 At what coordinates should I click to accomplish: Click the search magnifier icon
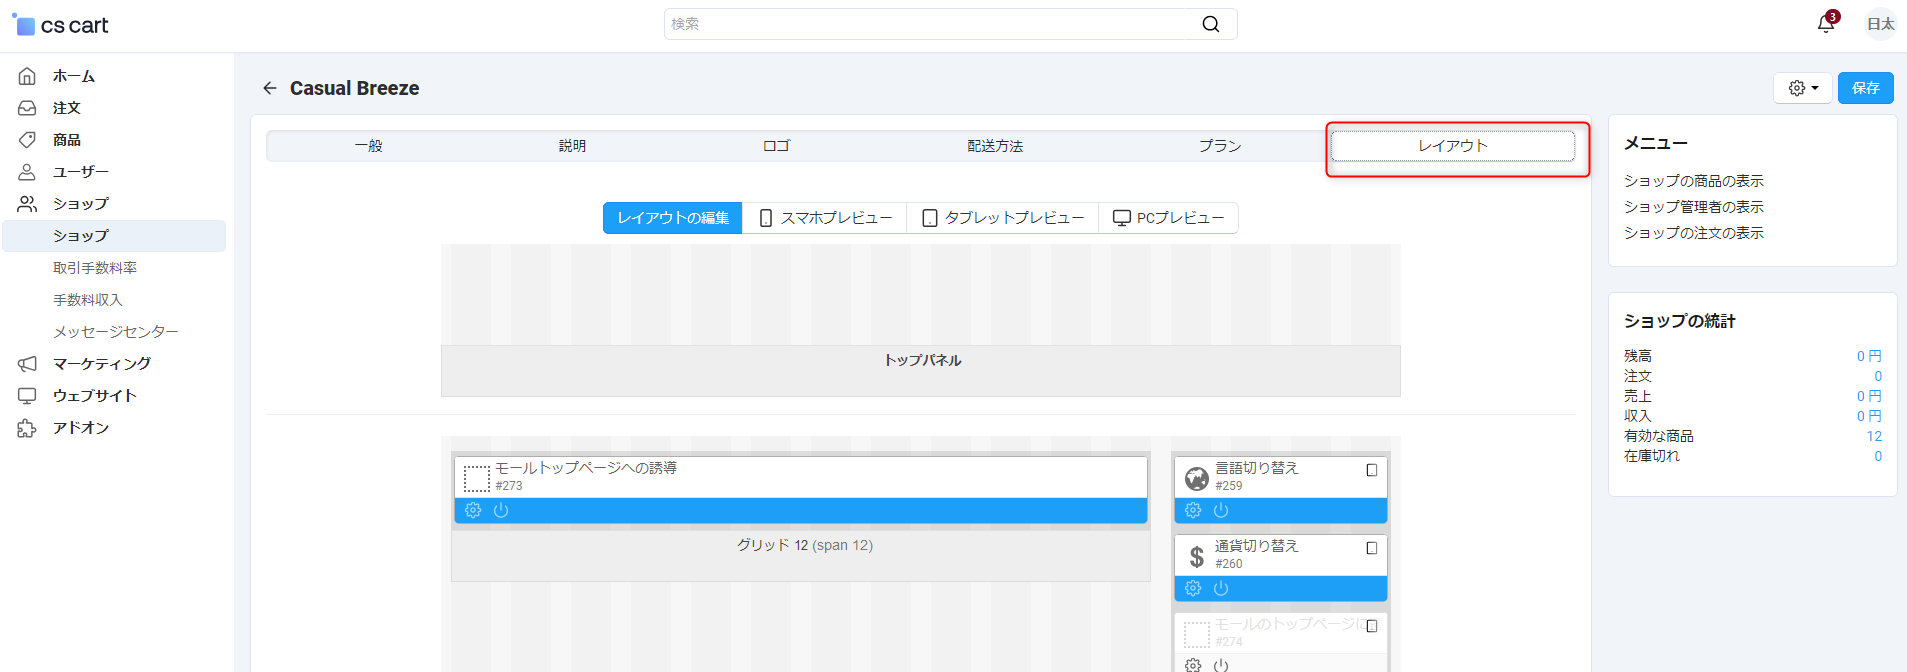[x=1210, y=24]
